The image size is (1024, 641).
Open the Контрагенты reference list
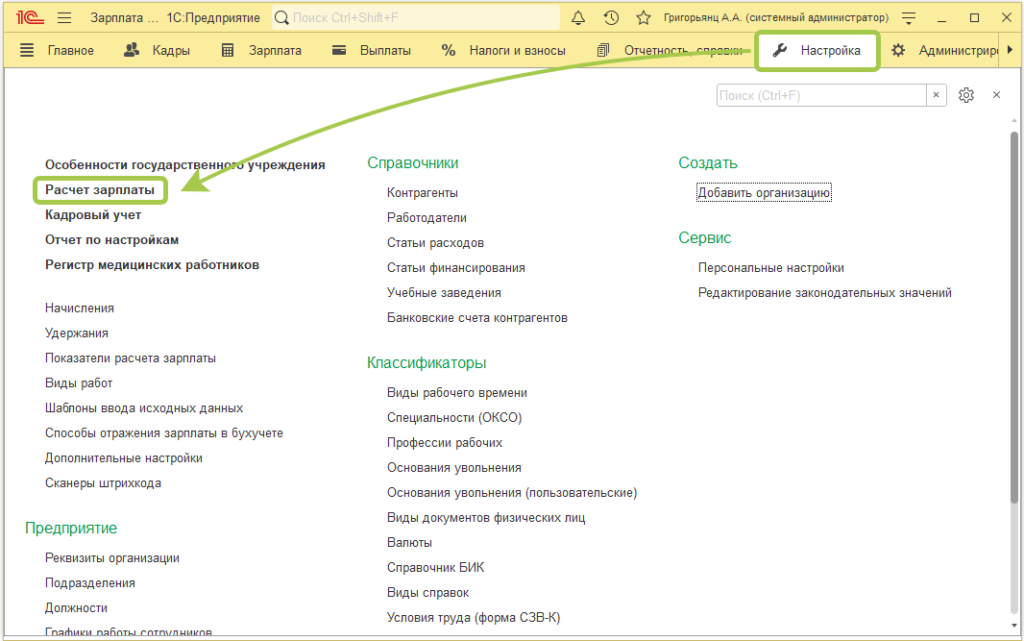coord(422,193)
